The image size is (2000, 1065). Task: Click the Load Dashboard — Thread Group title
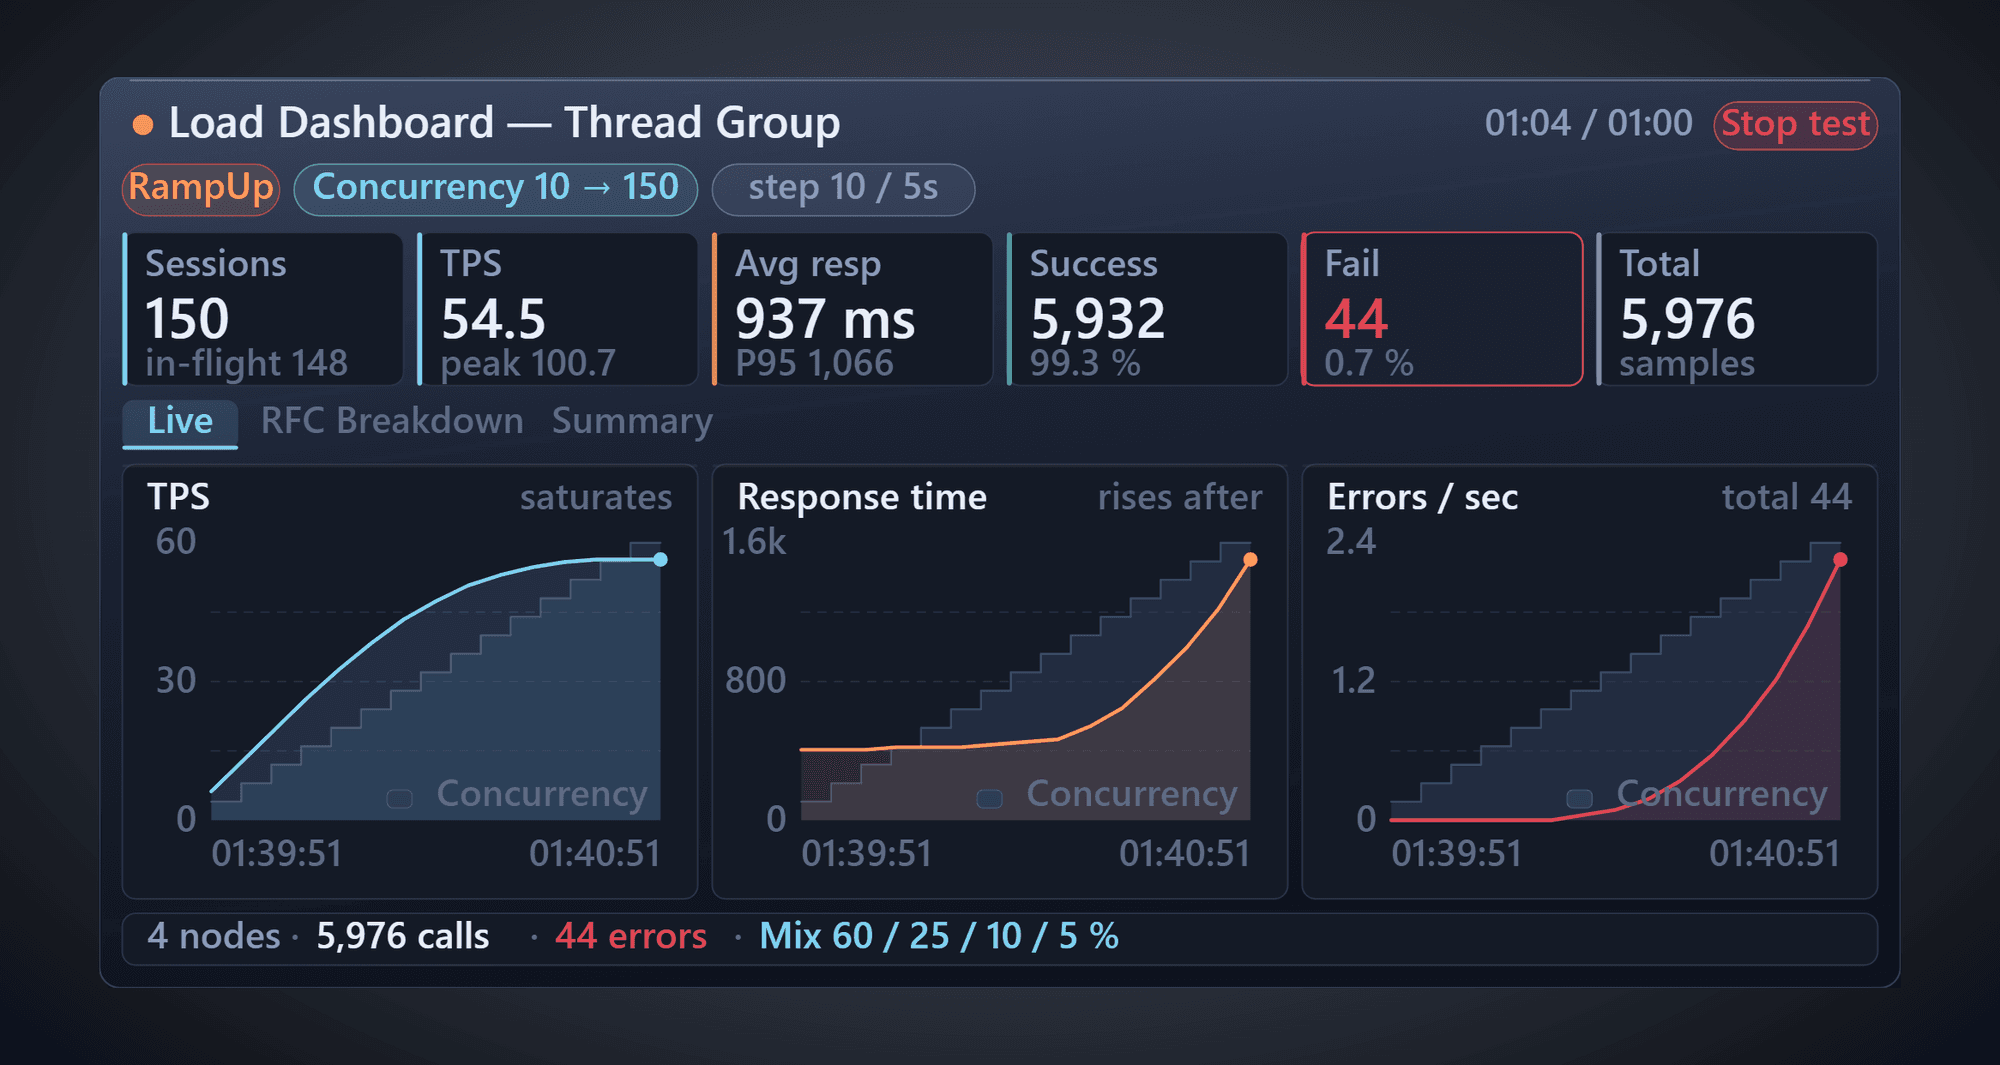tap(504, 124)
